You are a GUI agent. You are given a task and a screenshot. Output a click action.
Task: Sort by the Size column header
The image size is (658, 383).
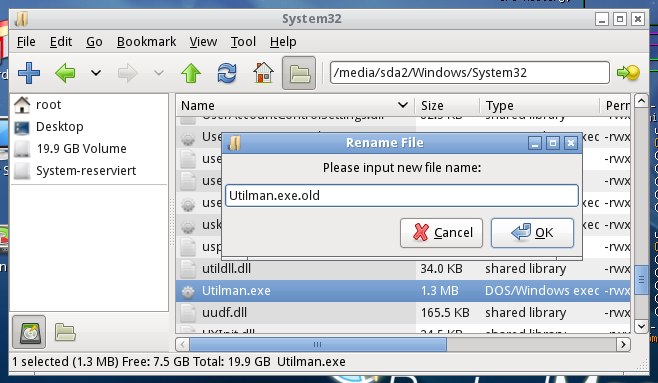(447, 105)
